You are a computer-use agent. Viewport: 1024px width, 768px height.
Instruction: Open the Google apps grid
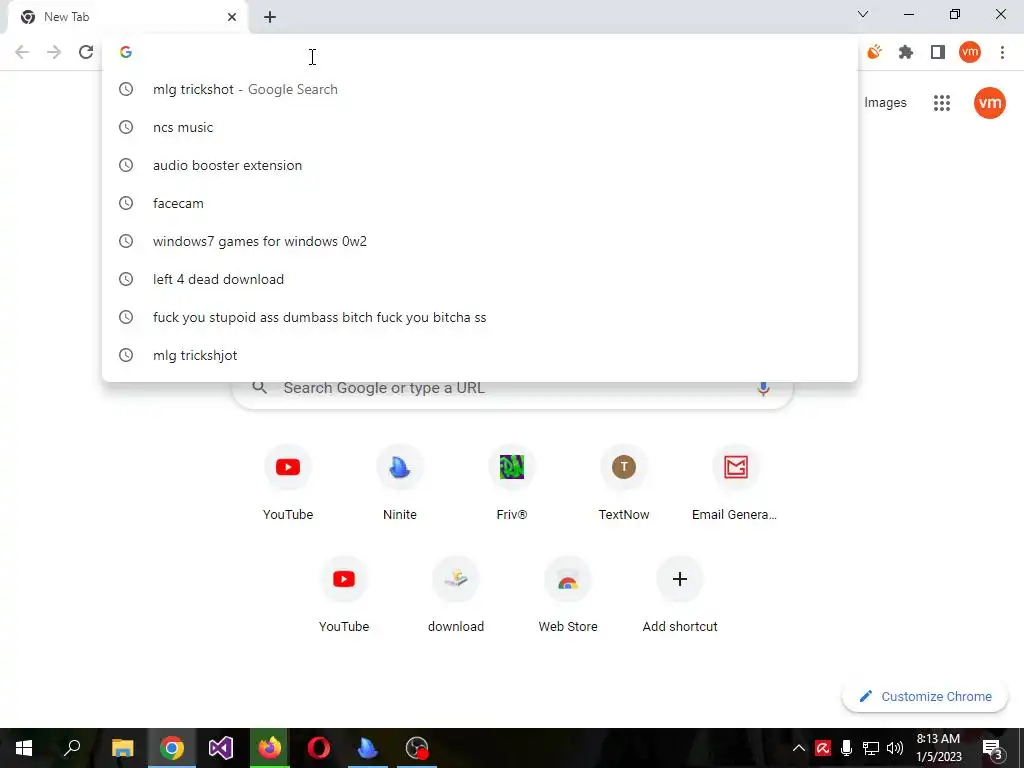coord(942,103)
